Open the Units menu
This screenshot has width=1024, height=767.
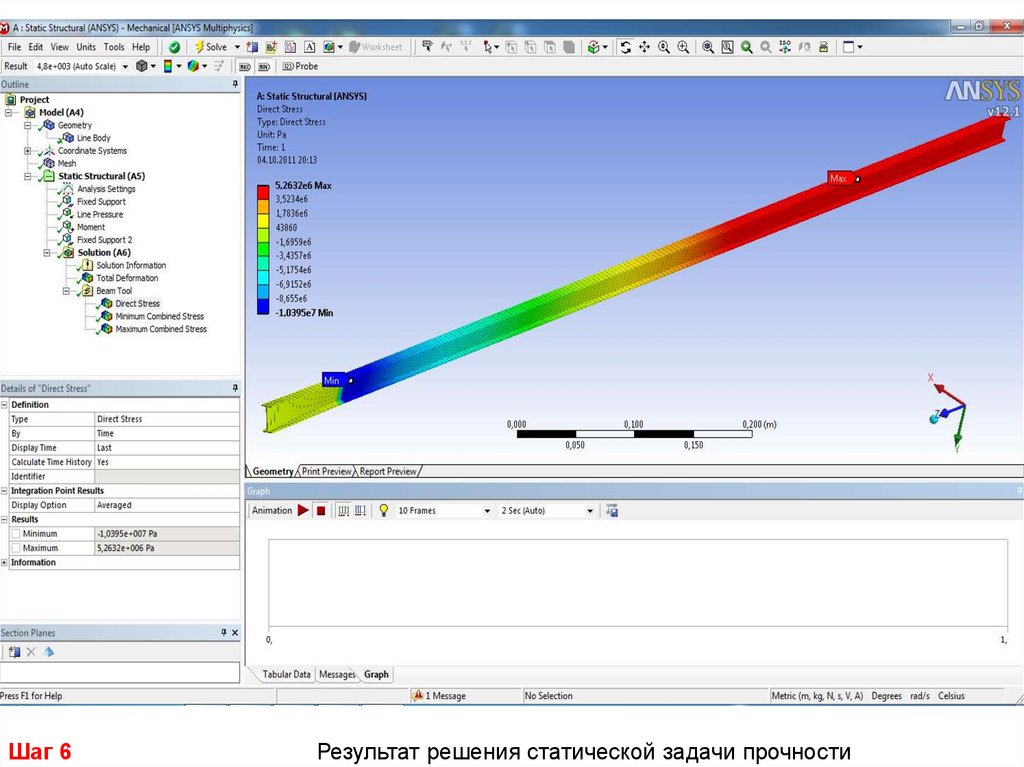click(x=86, y=47)
